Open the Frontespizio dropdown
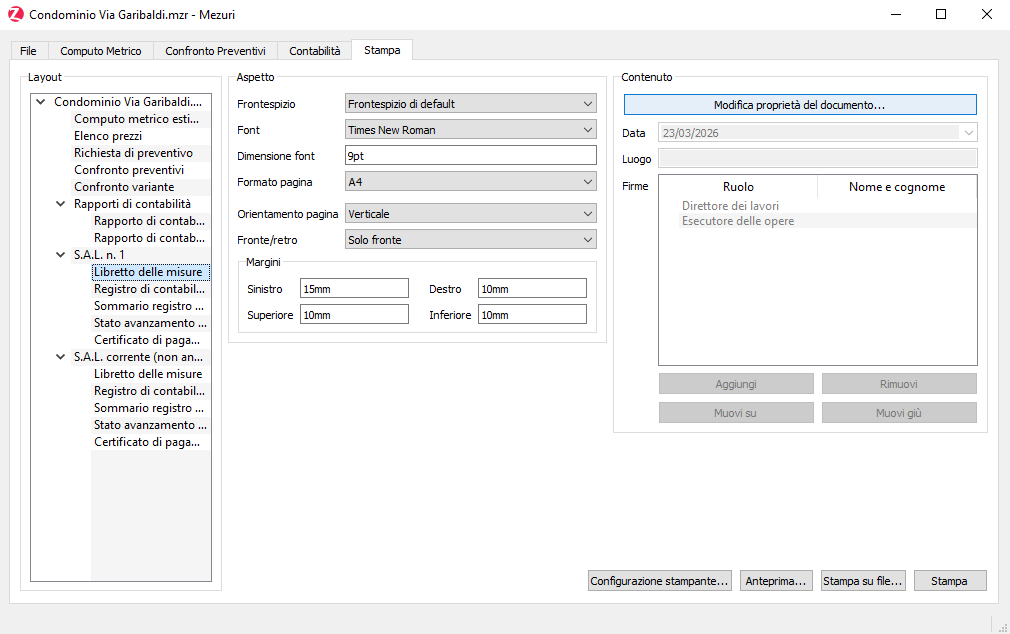The width and height of the screenshot is (1010, 634). click(470, 104)
